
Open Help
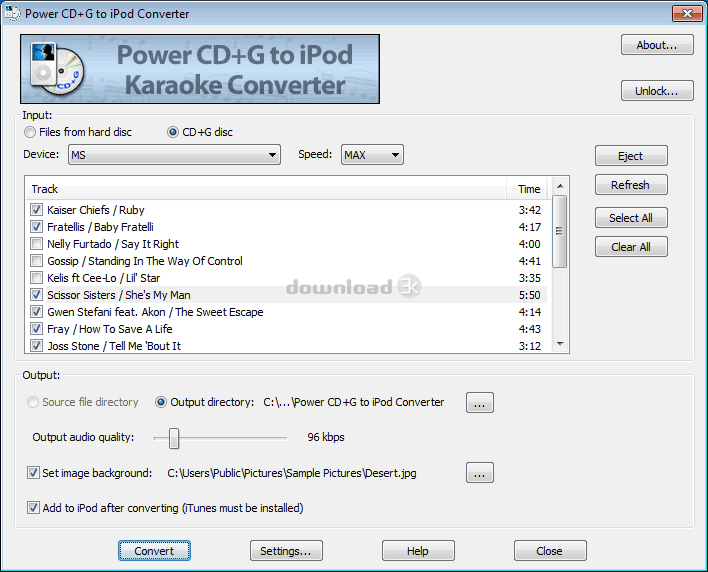(x=418, y=551)
